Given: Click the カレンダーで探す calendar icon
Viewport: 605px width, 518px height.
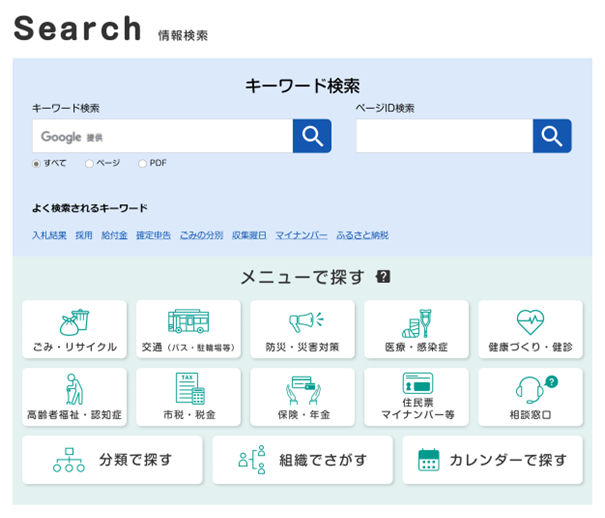Looking at the screenshot, I should (429, 460).
